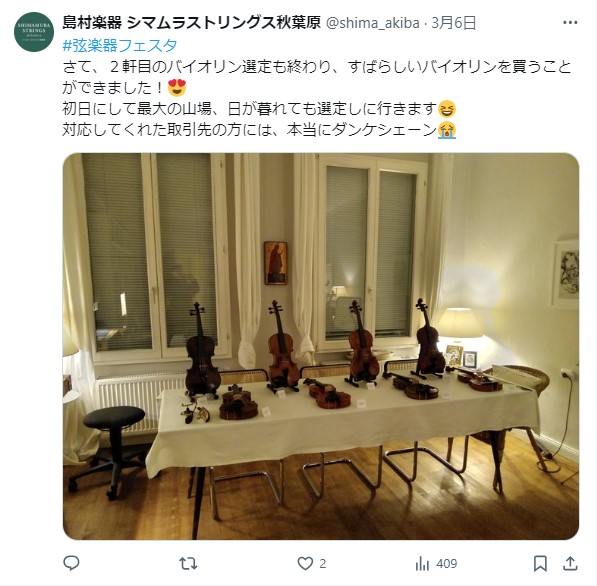Open the Shimamura Strings profile avatar
The width and height of the screenshot is (597, 586).
(34, 32)
